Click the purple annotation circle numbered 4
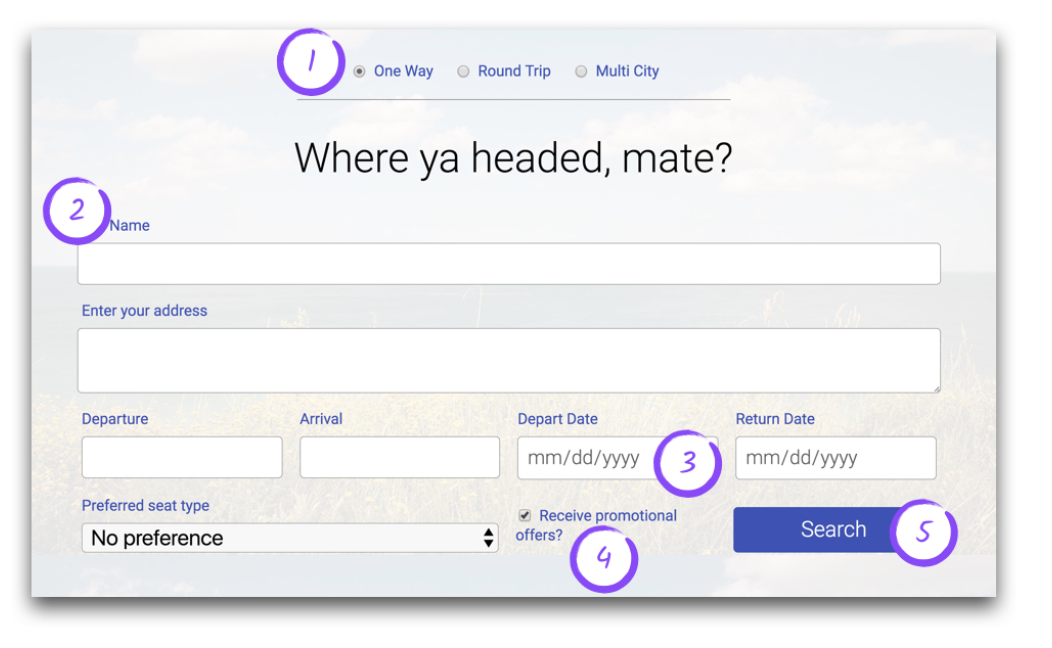Image resolution: width=1052 pixels, height=648 pixels. [603, 558]
